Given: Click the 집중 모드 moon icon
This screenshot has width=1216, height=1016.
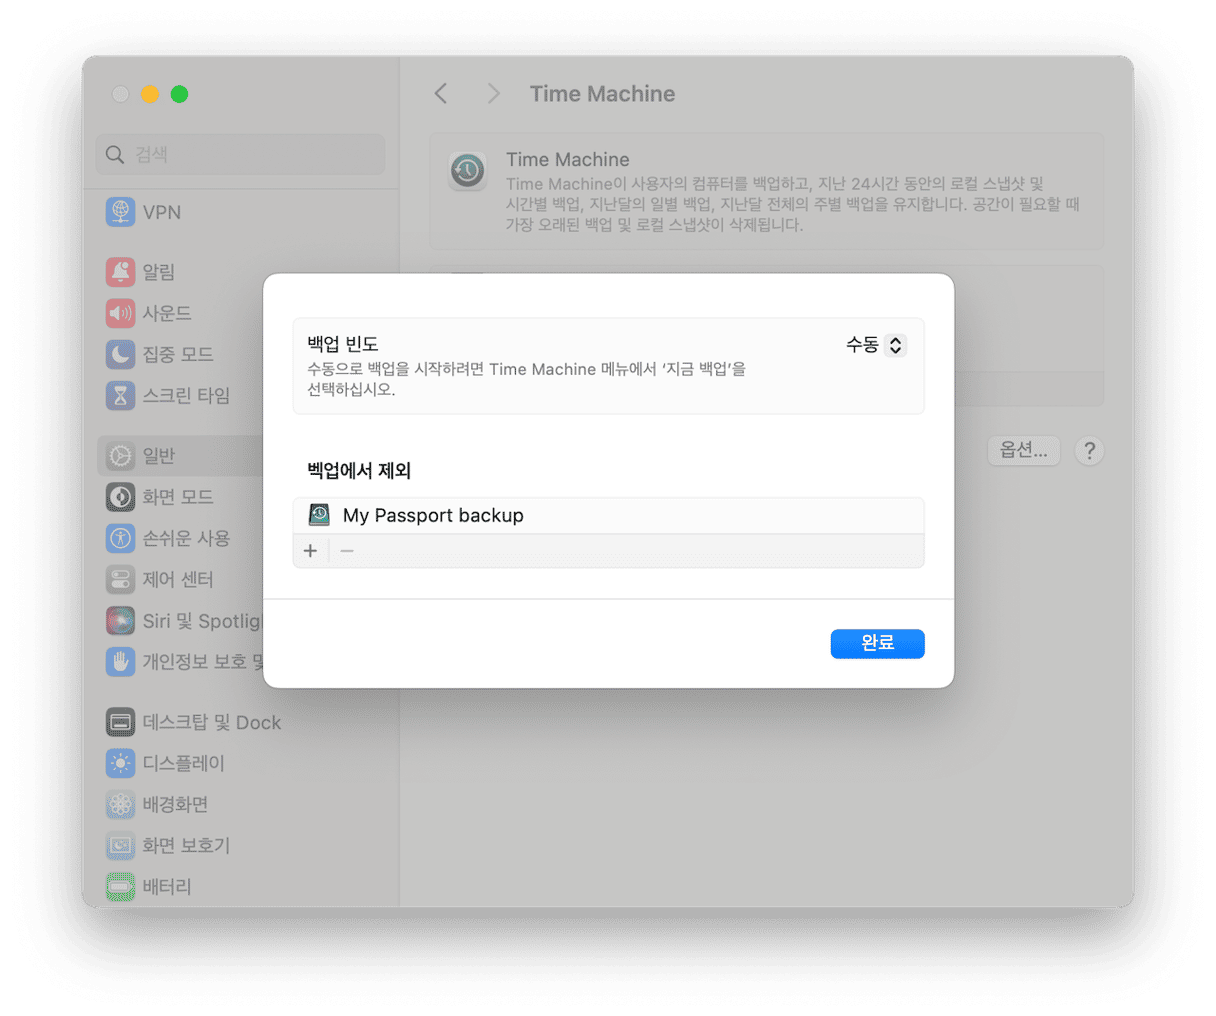Looking at the screenshot, I should point(120,354).
